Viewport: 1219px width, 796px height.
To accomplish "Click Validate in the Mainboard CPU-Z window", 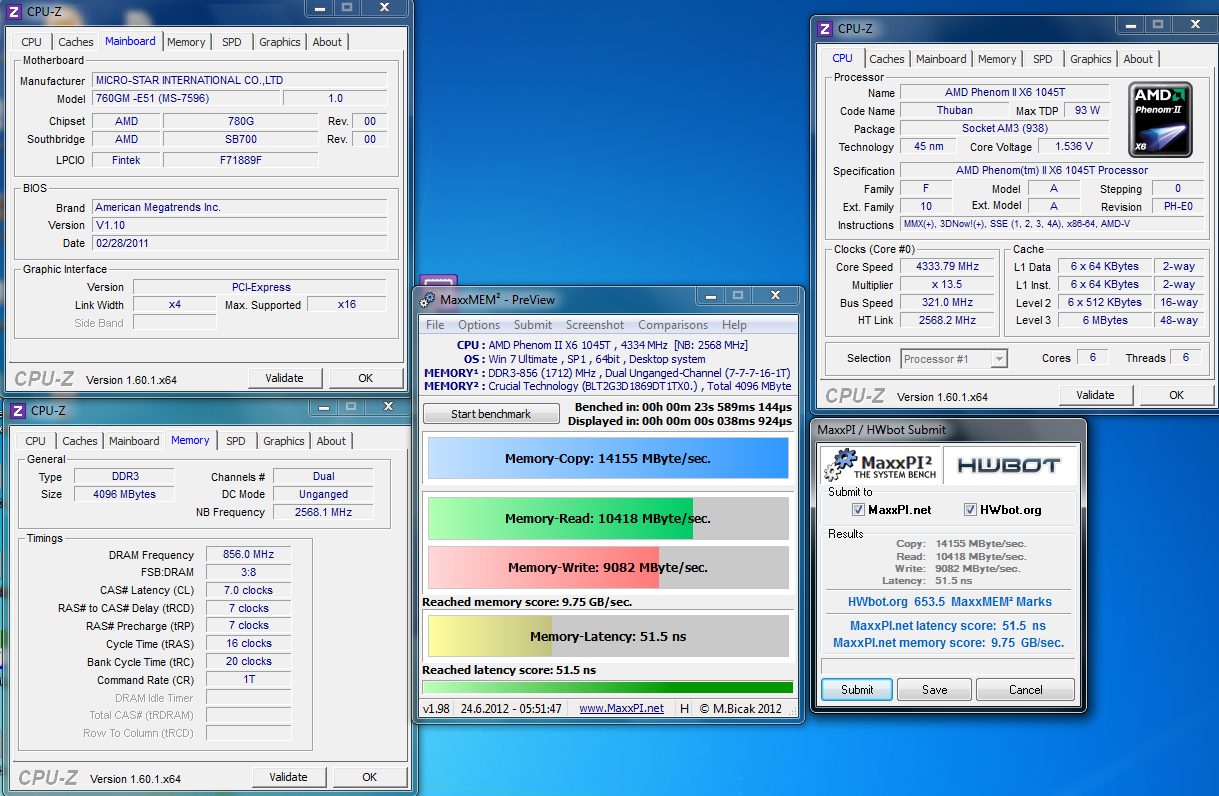I will coord(285,378).
